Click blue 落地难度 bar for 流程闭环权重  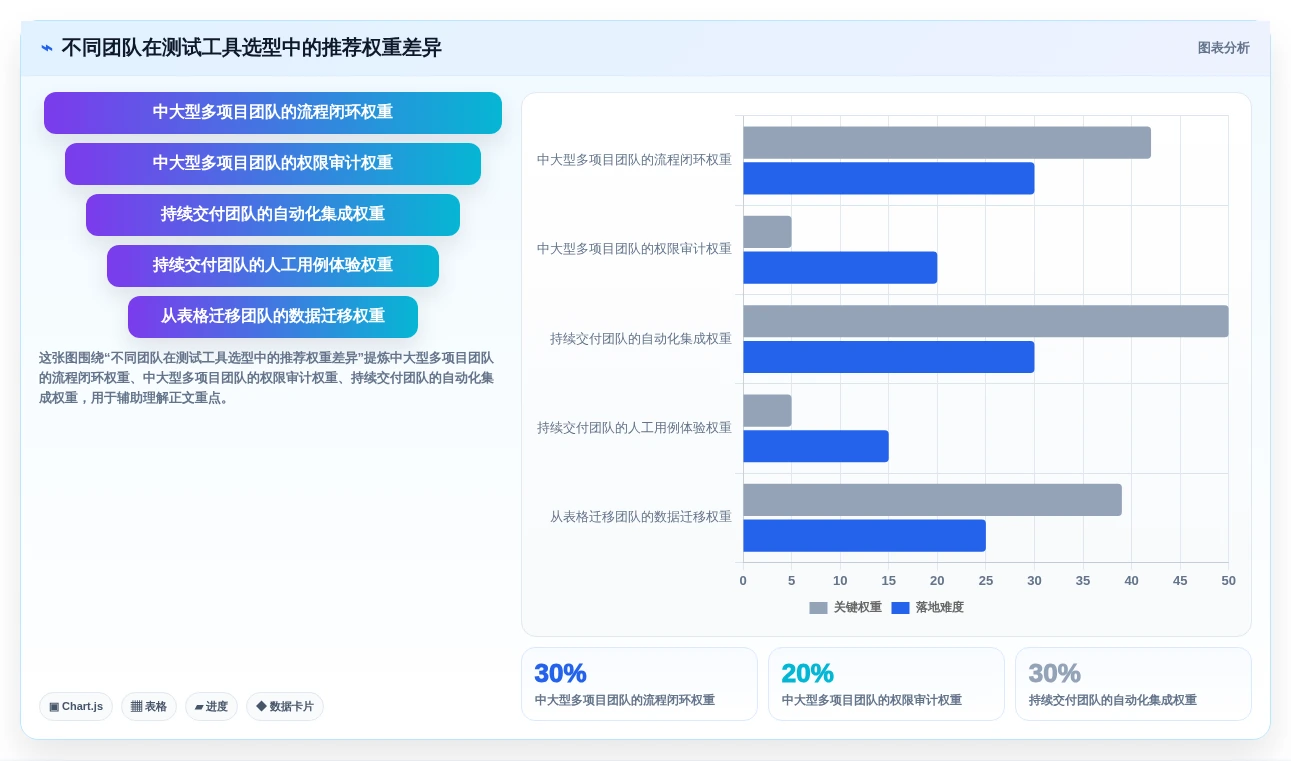(x=889, y=179)
